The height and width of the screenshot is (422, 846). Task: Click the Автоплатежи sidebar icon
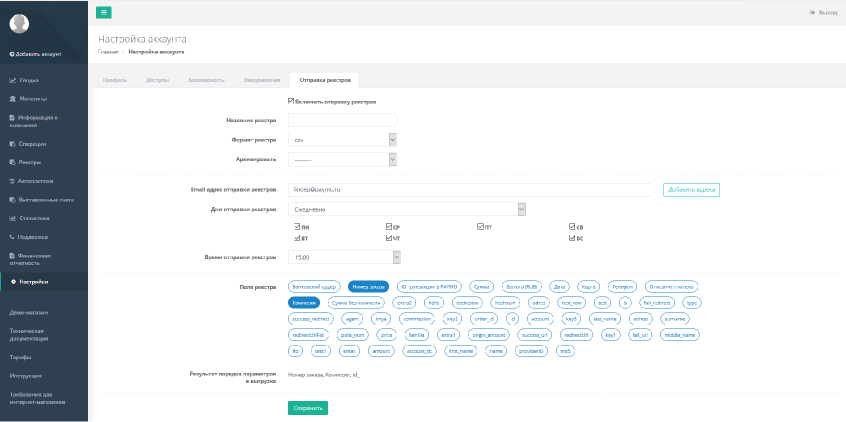[x=12, y=181]
